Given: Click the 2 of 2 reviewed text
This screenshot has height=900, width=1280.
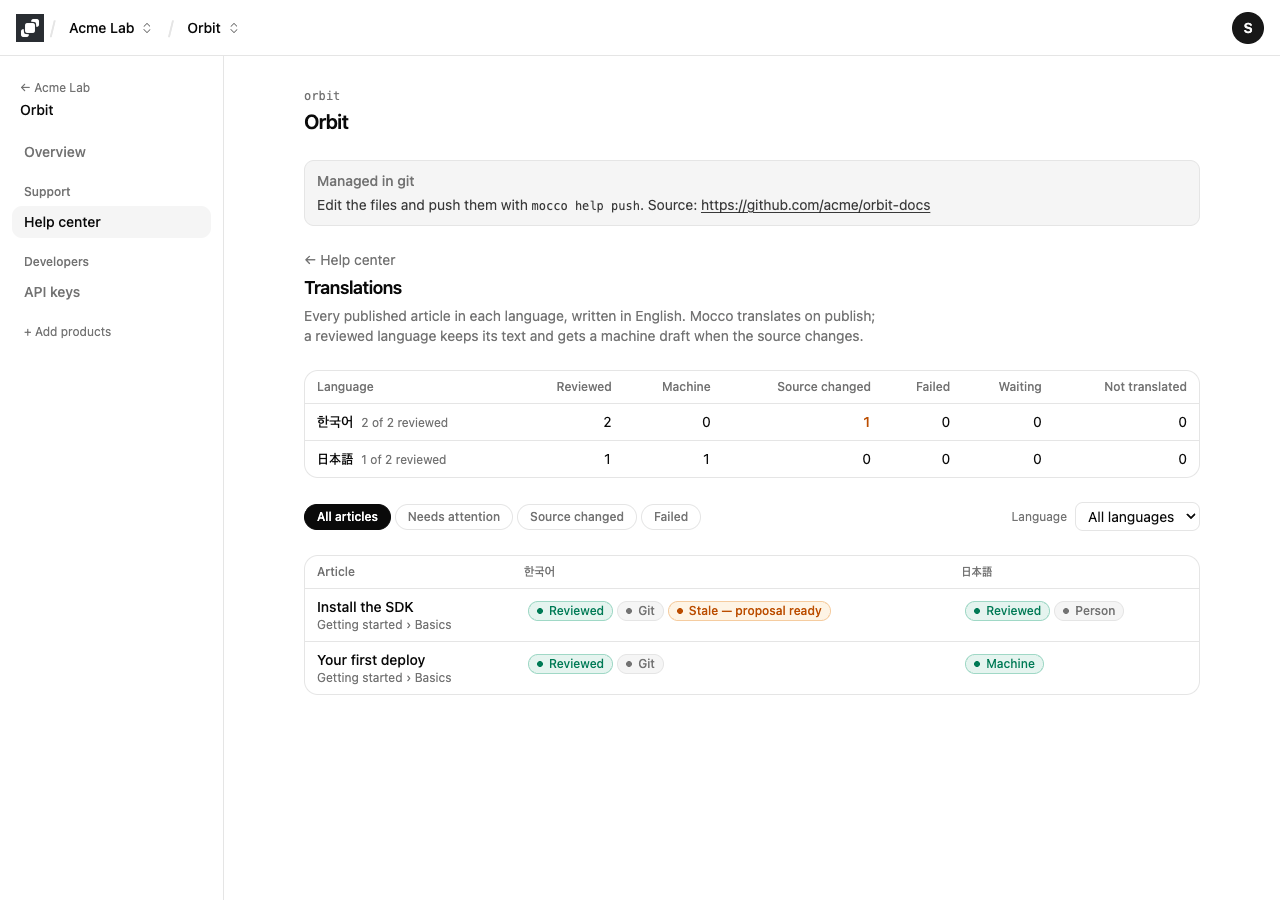Looking at the screenshot, I should (x=404, y=423).
